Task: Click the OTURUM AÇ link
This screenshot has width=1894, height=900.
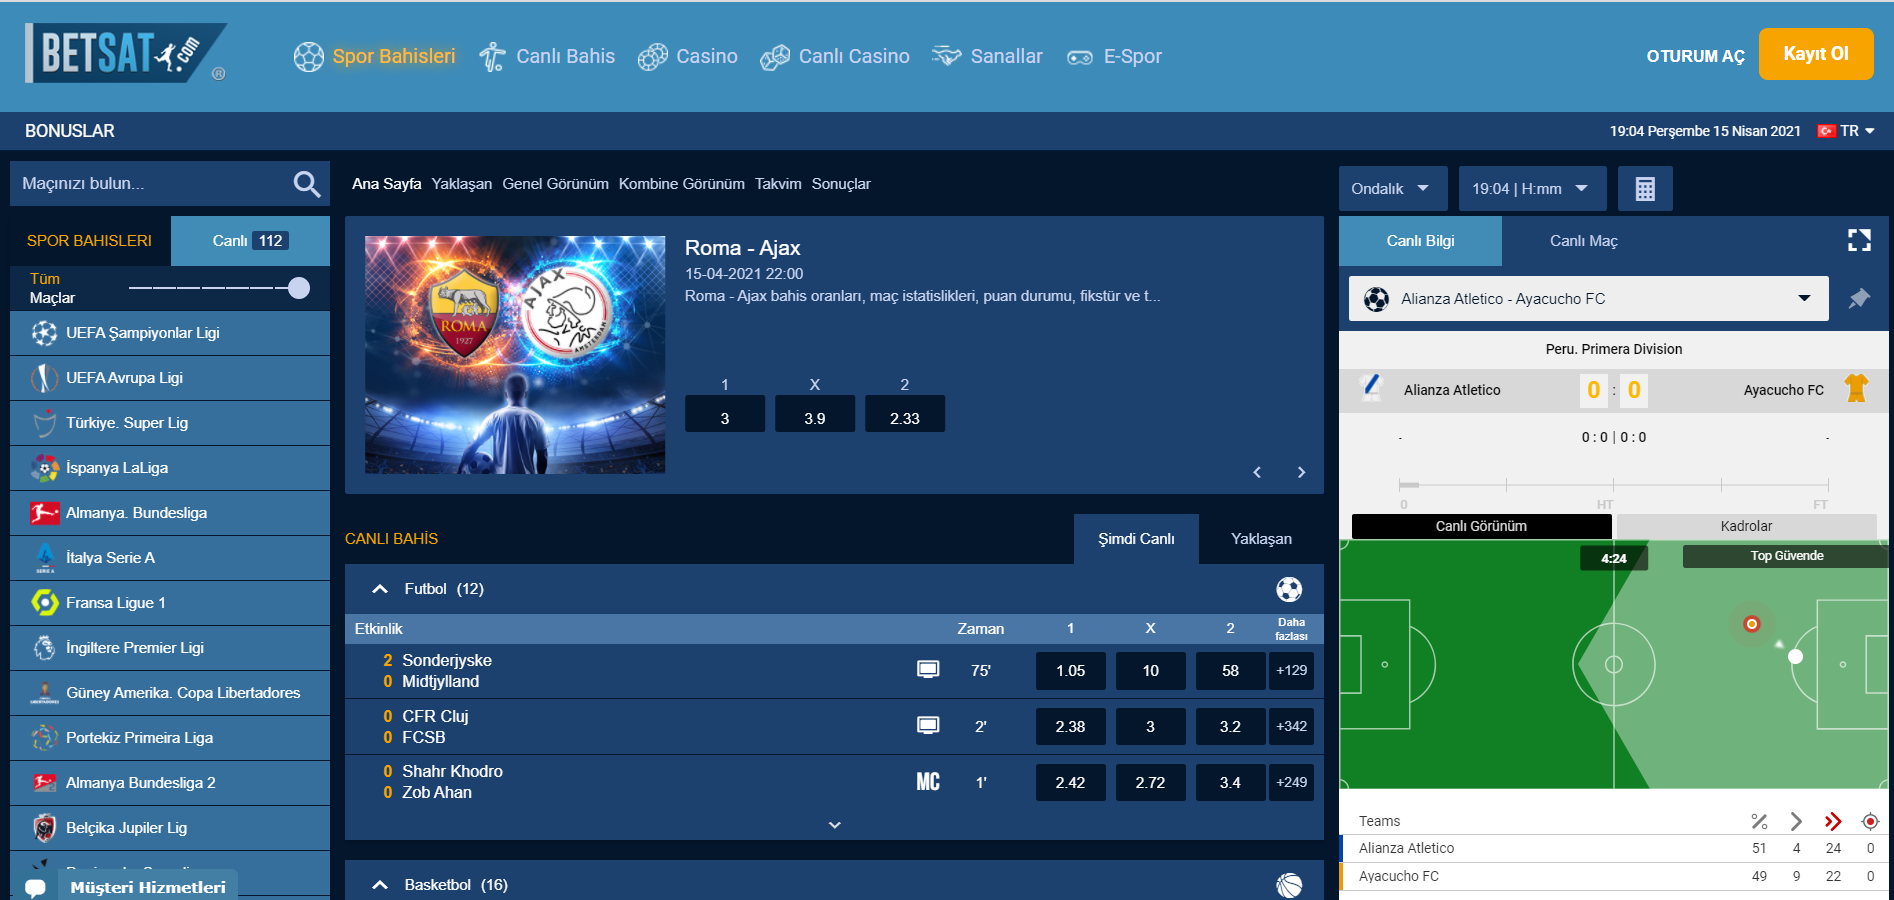Action: [1695, 56]
